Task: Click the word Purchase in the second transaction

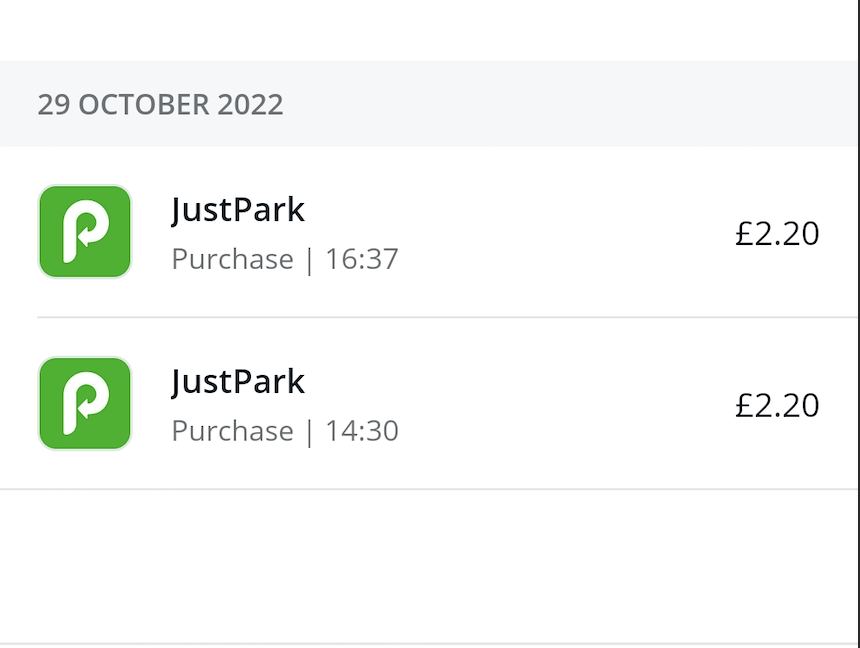Action: 232,432
